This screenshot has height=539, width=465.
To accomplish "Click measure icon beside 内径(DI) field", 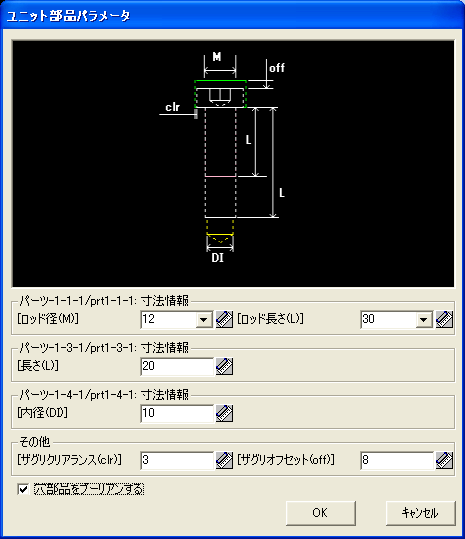I will tap(224, 413).
